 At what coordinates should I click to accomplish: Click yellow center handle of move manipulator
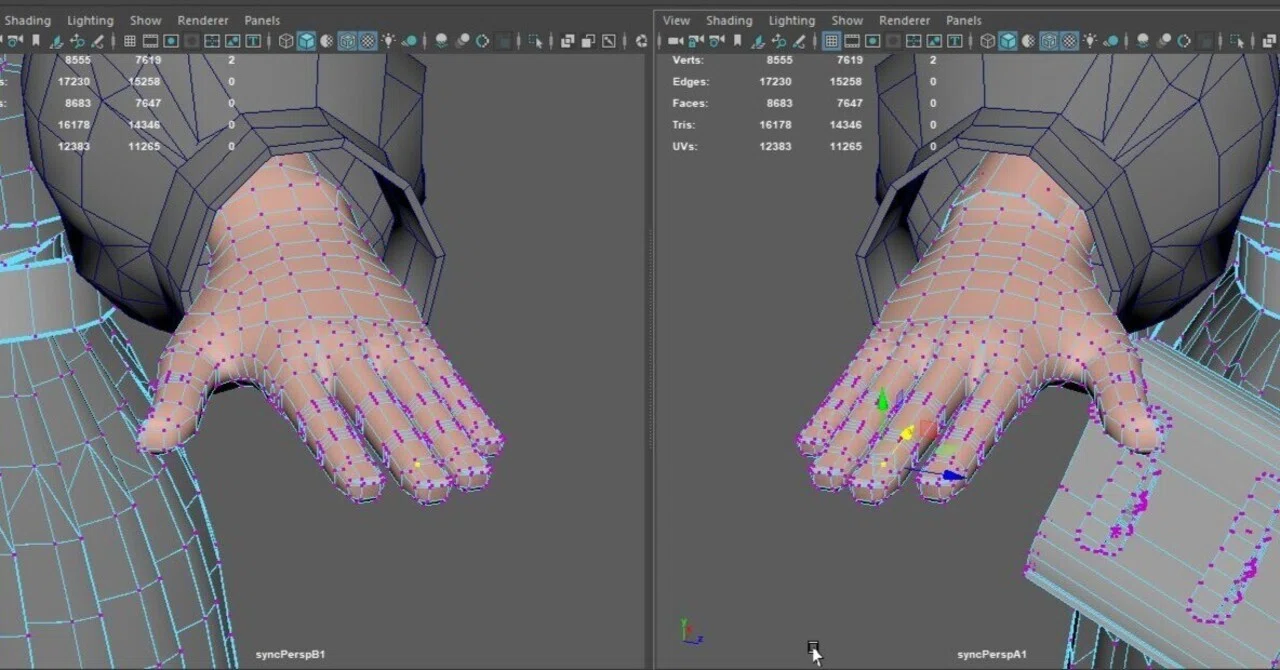pos(907,433)
